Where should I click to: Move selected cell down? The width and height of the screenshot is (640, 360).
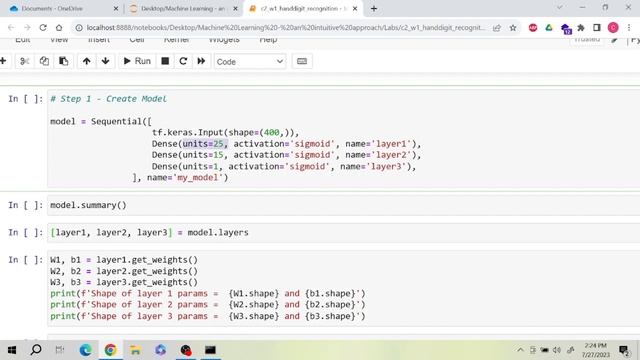click(105, 61)
